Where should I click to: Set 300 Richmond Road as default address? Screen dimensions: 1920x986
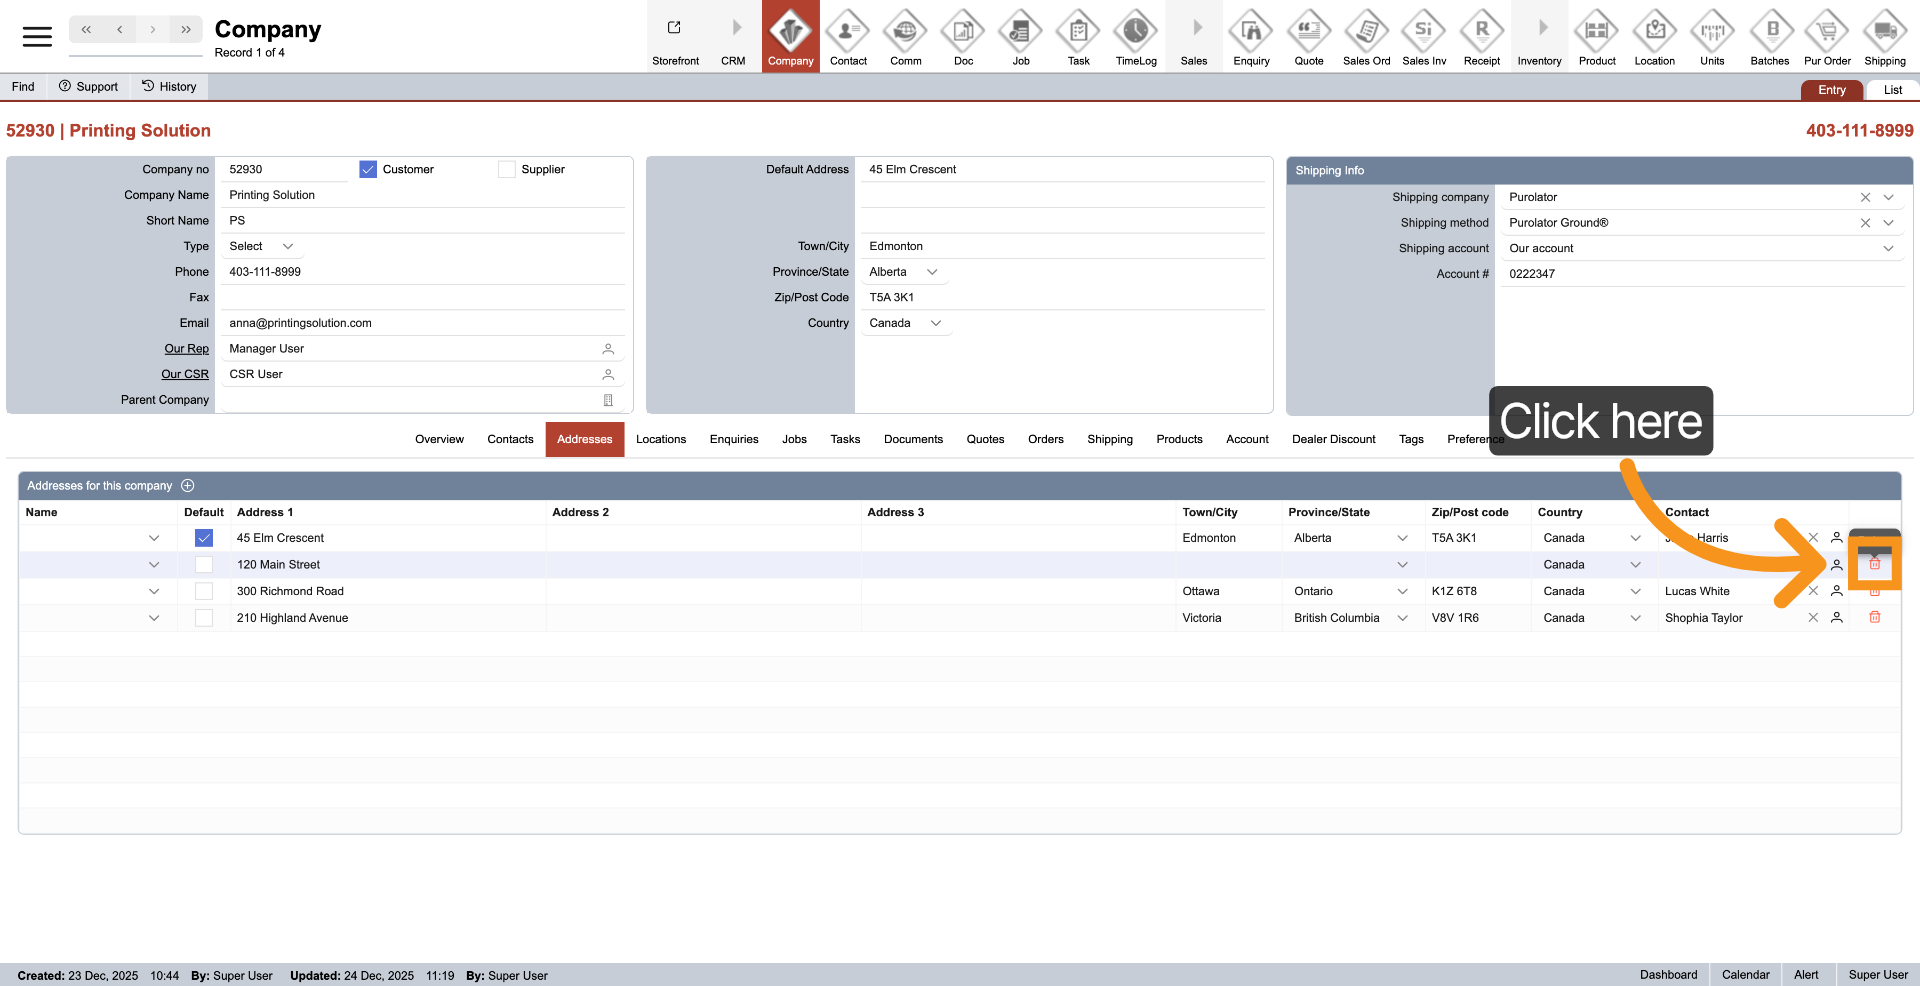(204, 592)
